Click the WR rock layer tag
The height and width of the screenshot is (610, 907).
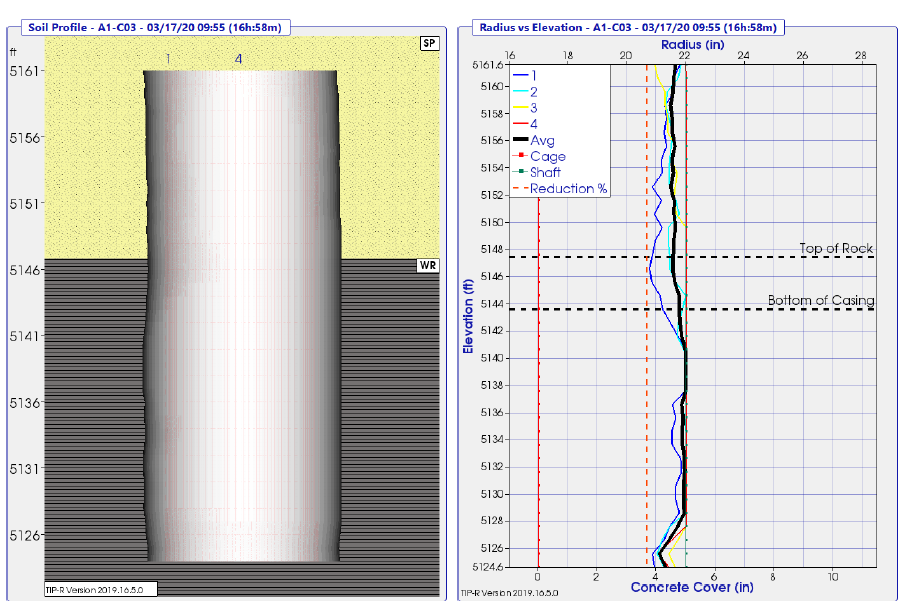tap(428, 266)
